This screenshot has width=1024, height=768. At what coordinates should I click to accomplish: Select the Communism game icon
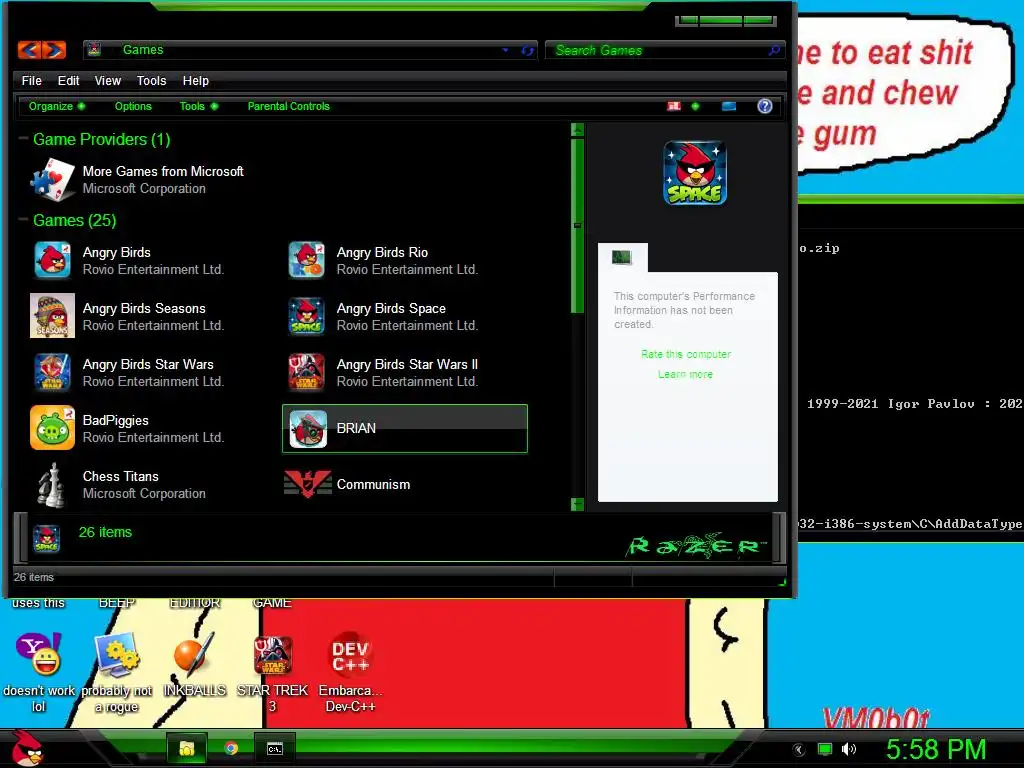[307, 485]
